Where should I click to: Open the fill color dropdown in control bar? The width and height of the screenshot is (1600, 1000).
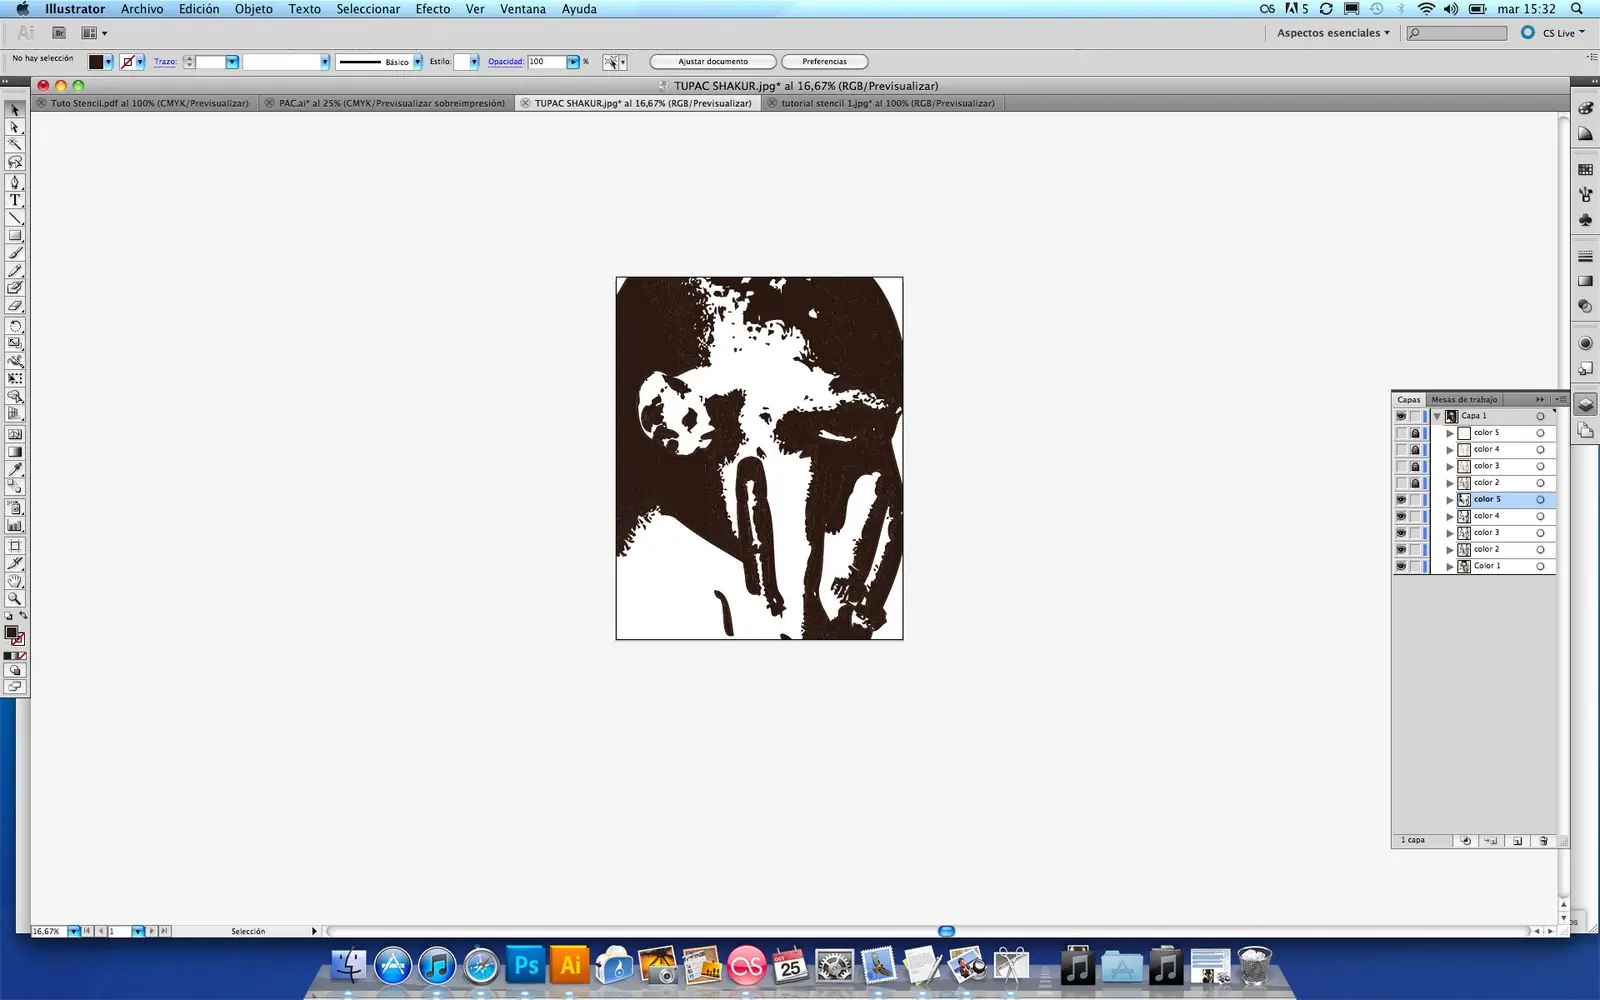109,62
